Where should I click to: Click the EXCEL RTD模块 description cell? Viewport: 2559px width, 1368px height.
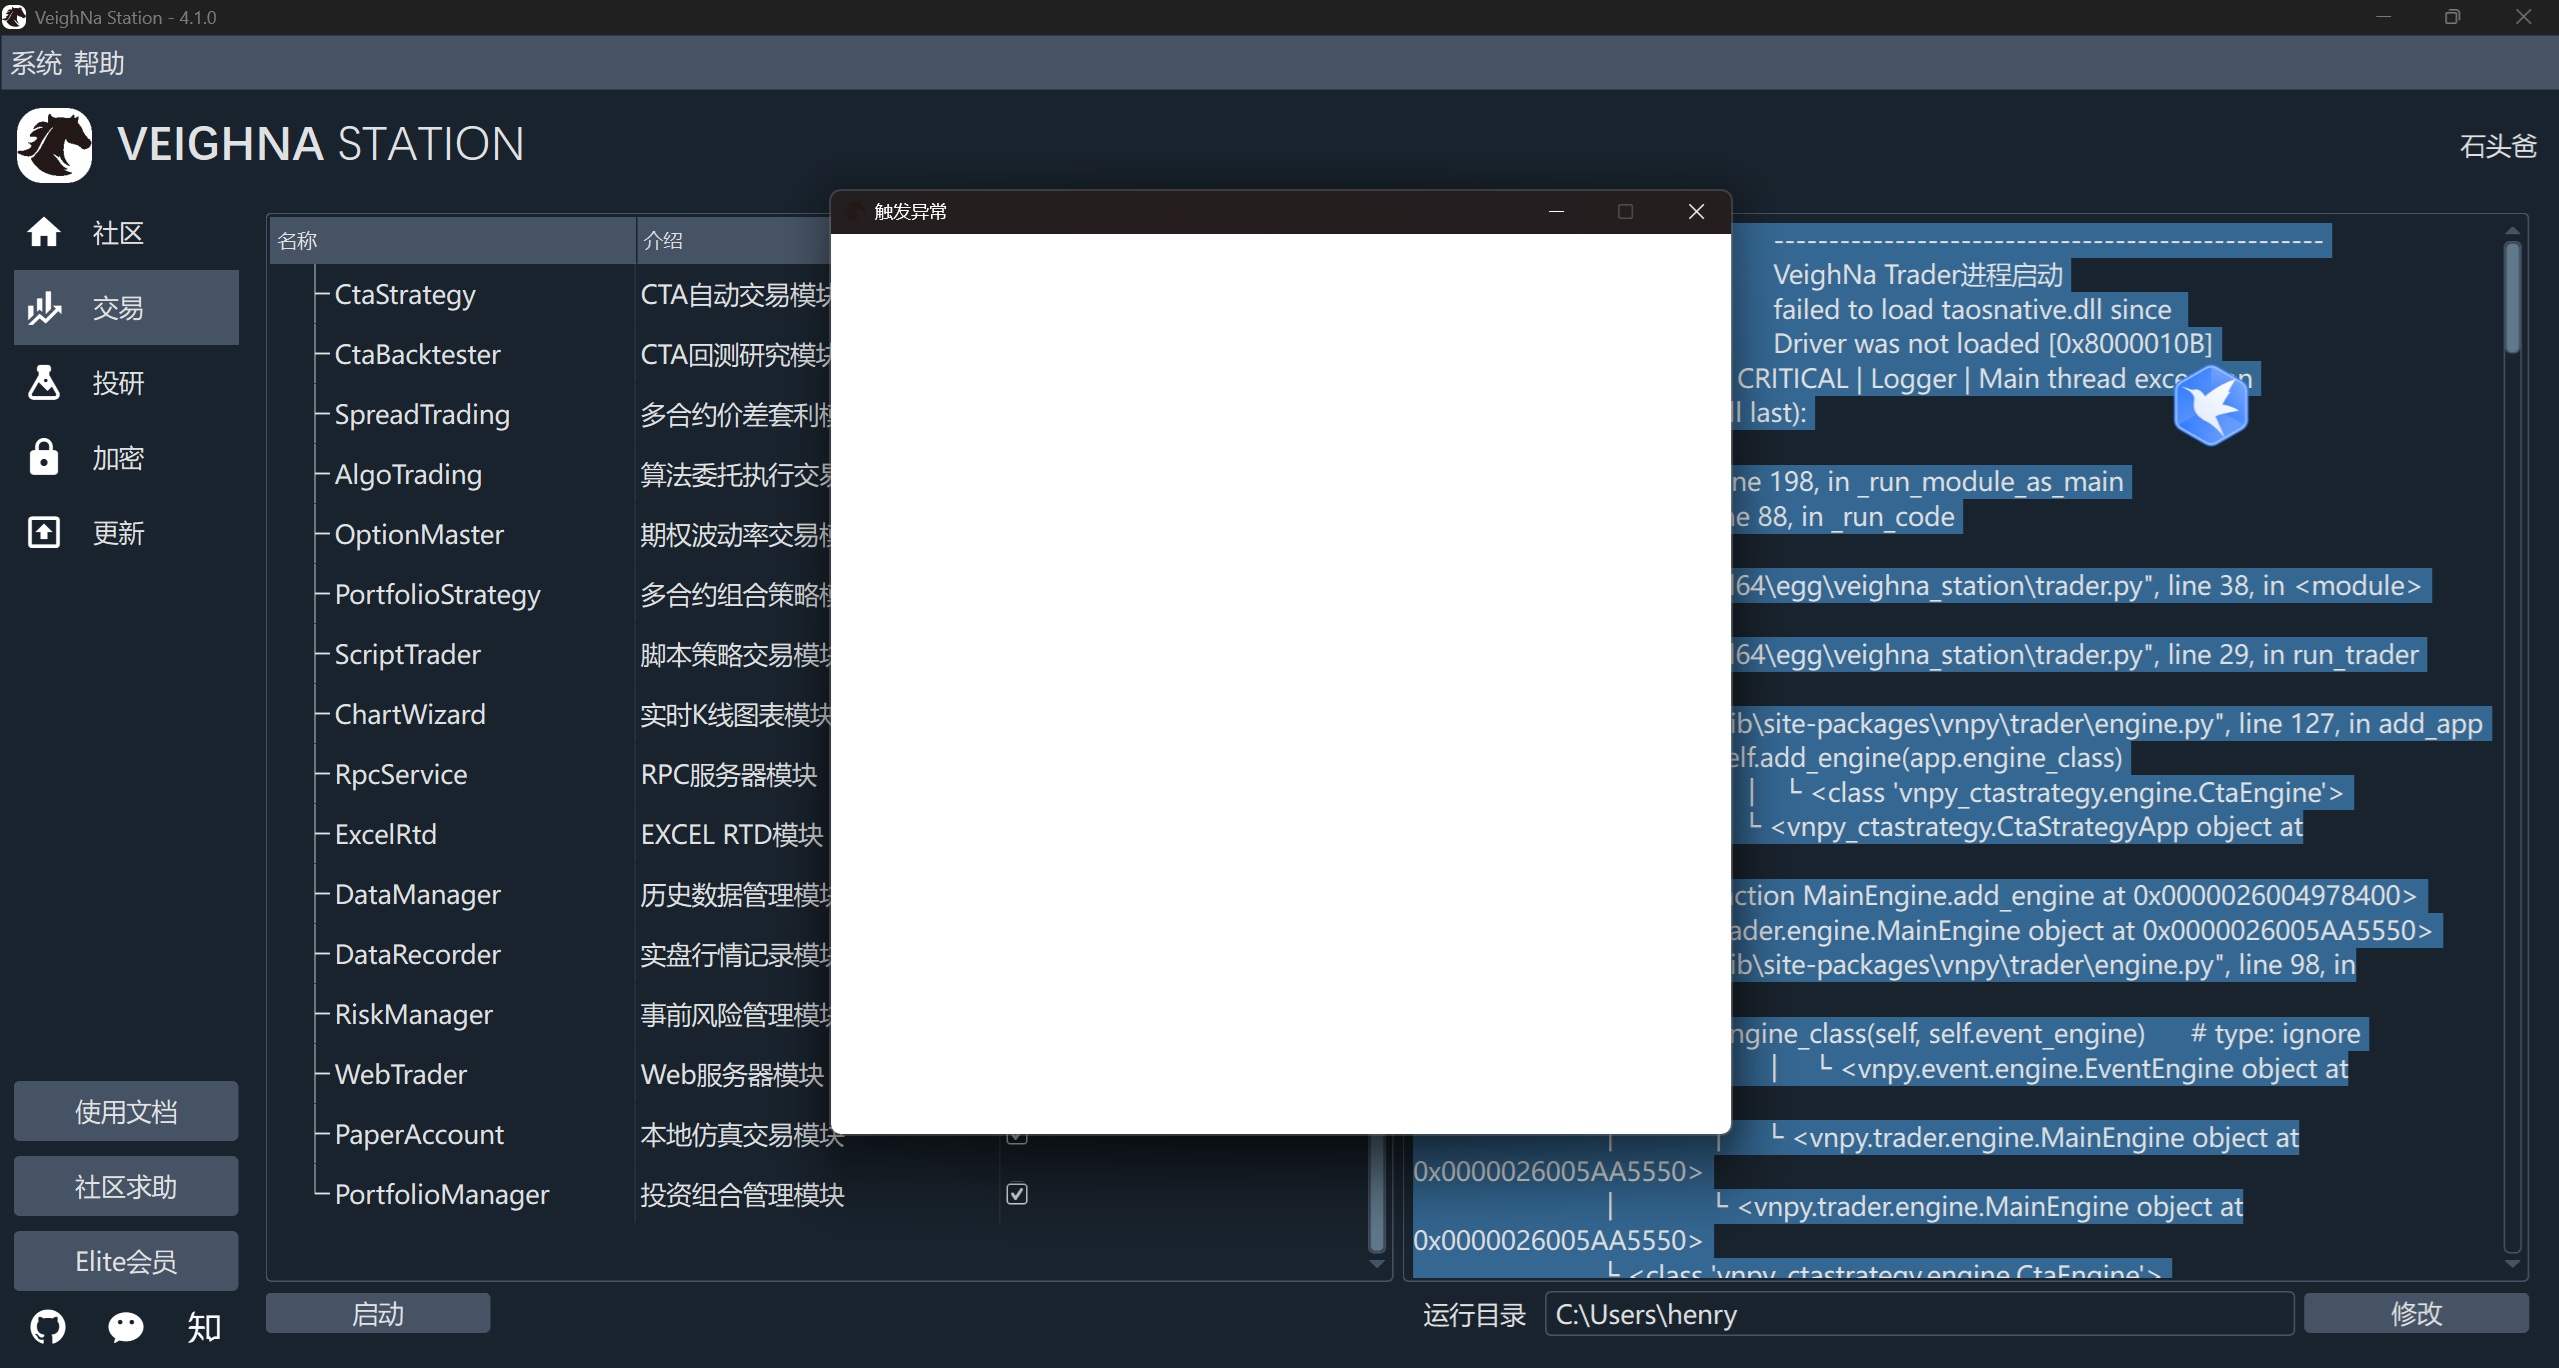pos(732,834)
